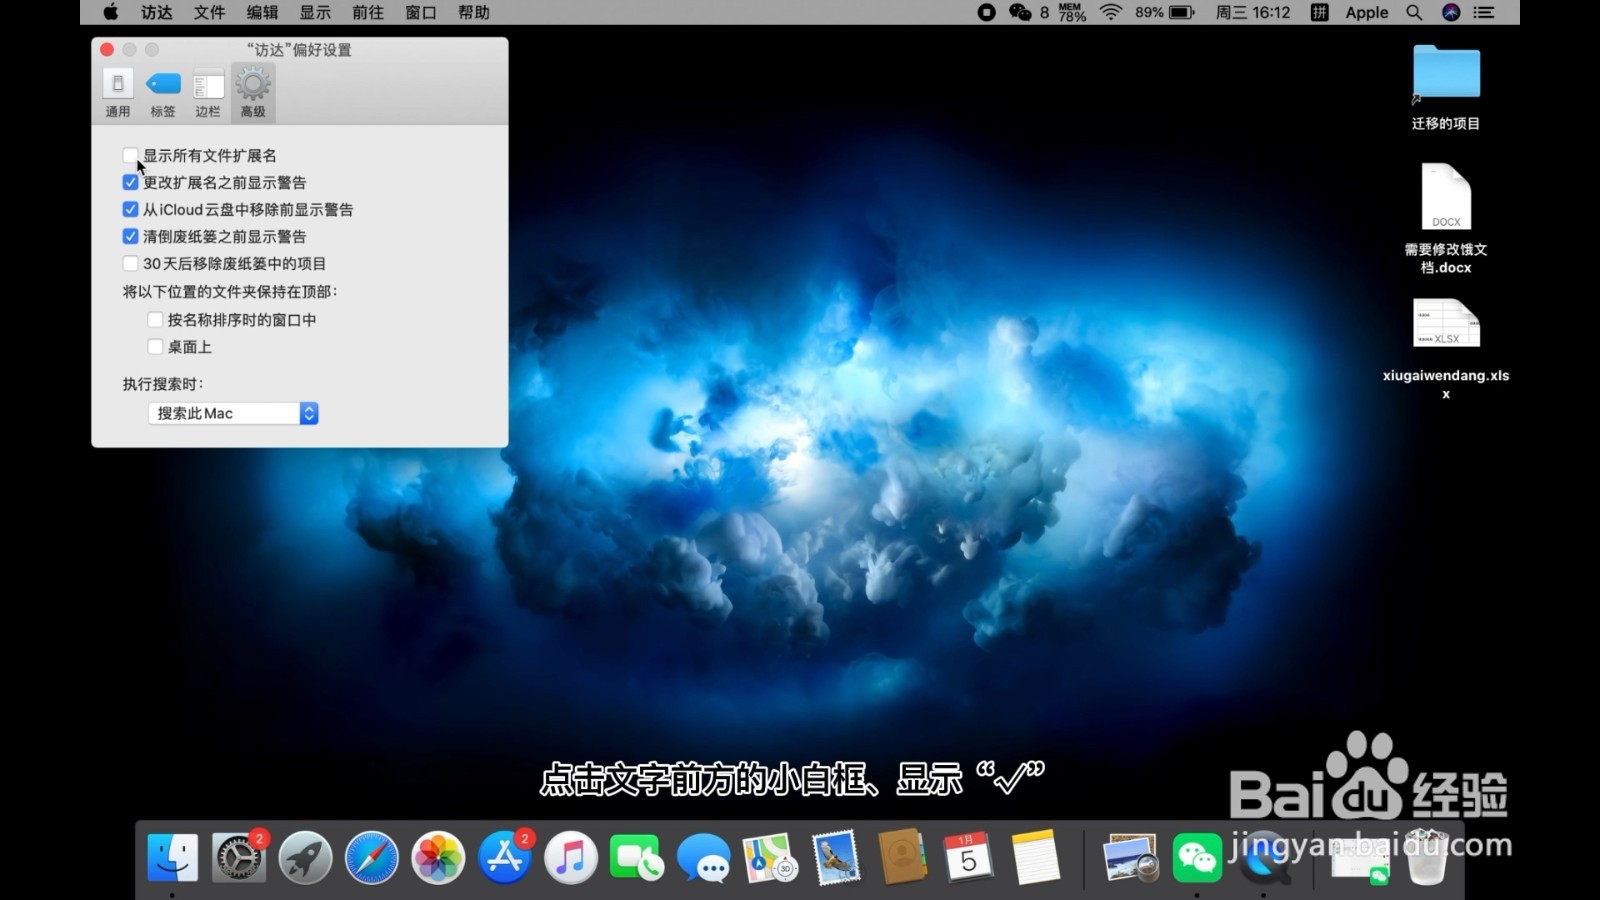The image size is (1600, 900).
Task: Switch to the 标签 (Tags) tab
Action: coord(163,93)
